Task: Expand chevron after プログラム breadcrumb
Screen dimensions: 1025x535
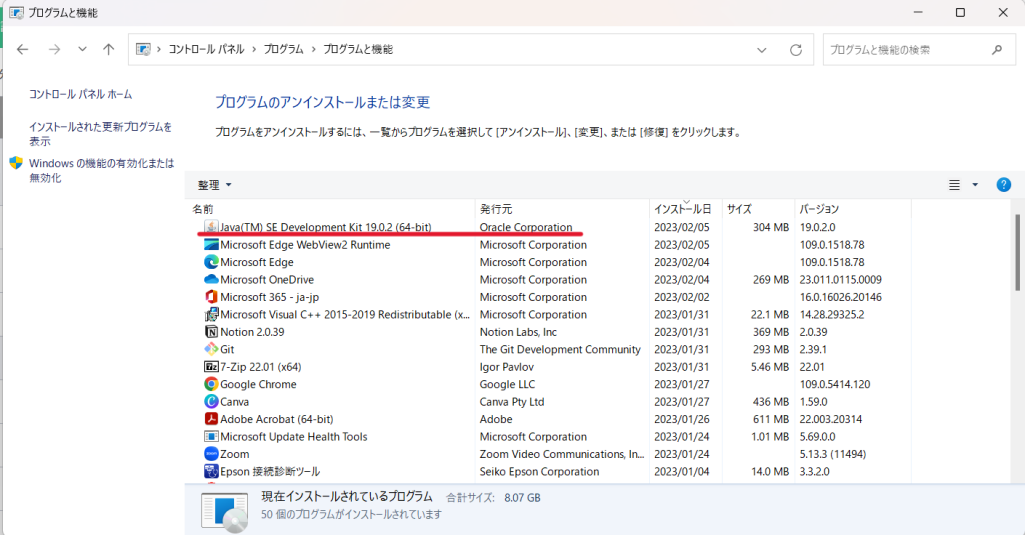Action: pyautogui.click(x=313, y=49)
